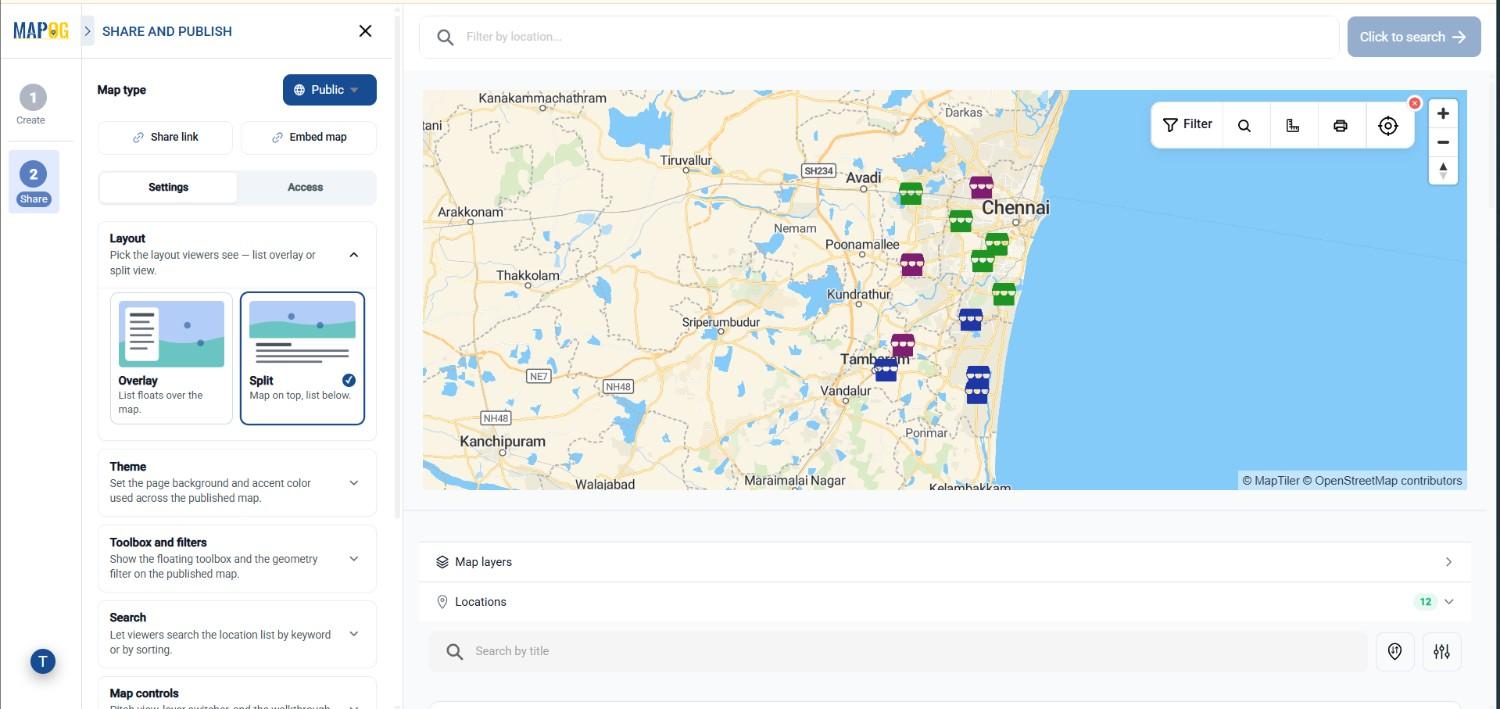Viewport: 1500px width, 709px height.
Task: Open the user avatar T menu
Action: tap(42, 661)
